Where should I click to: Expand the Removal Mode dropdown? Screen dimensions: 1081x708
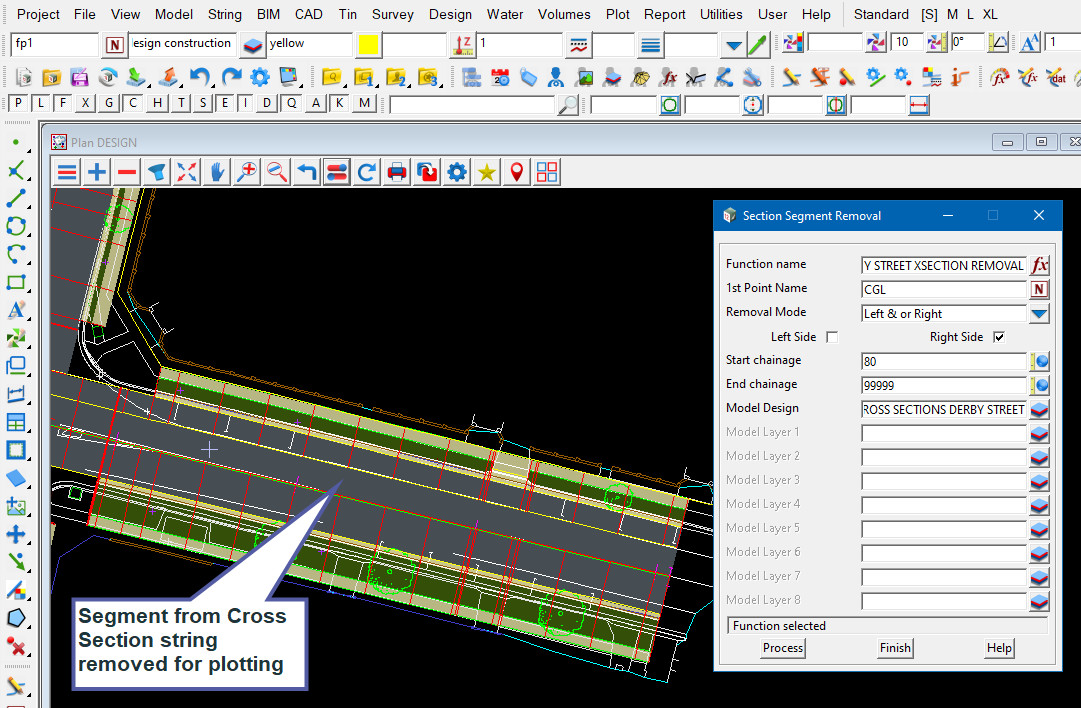[1040, 314]
